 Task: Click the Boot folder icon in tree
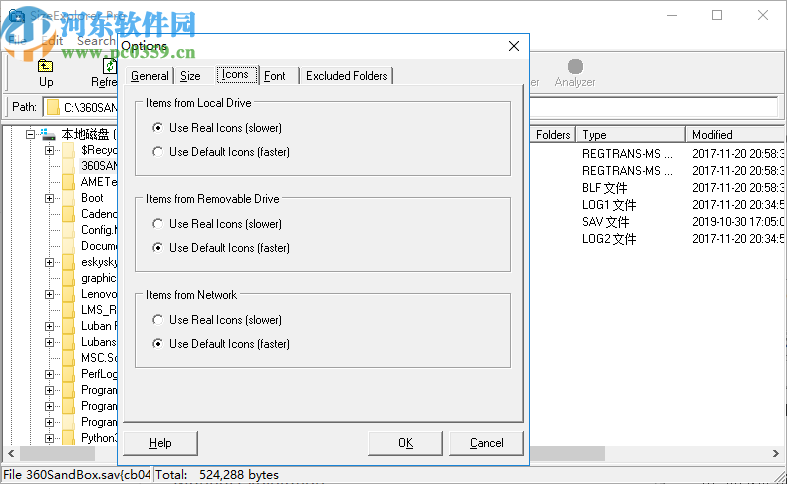69,198
